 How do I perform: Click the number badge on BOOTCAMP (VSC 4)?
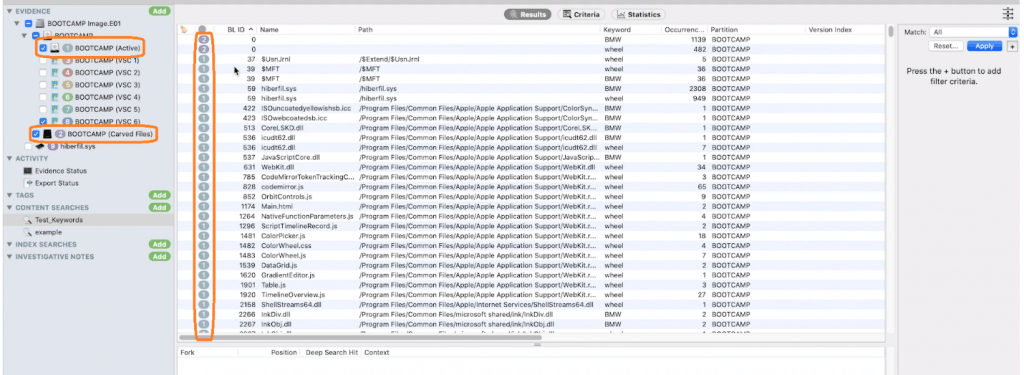(x=67, y=97)
